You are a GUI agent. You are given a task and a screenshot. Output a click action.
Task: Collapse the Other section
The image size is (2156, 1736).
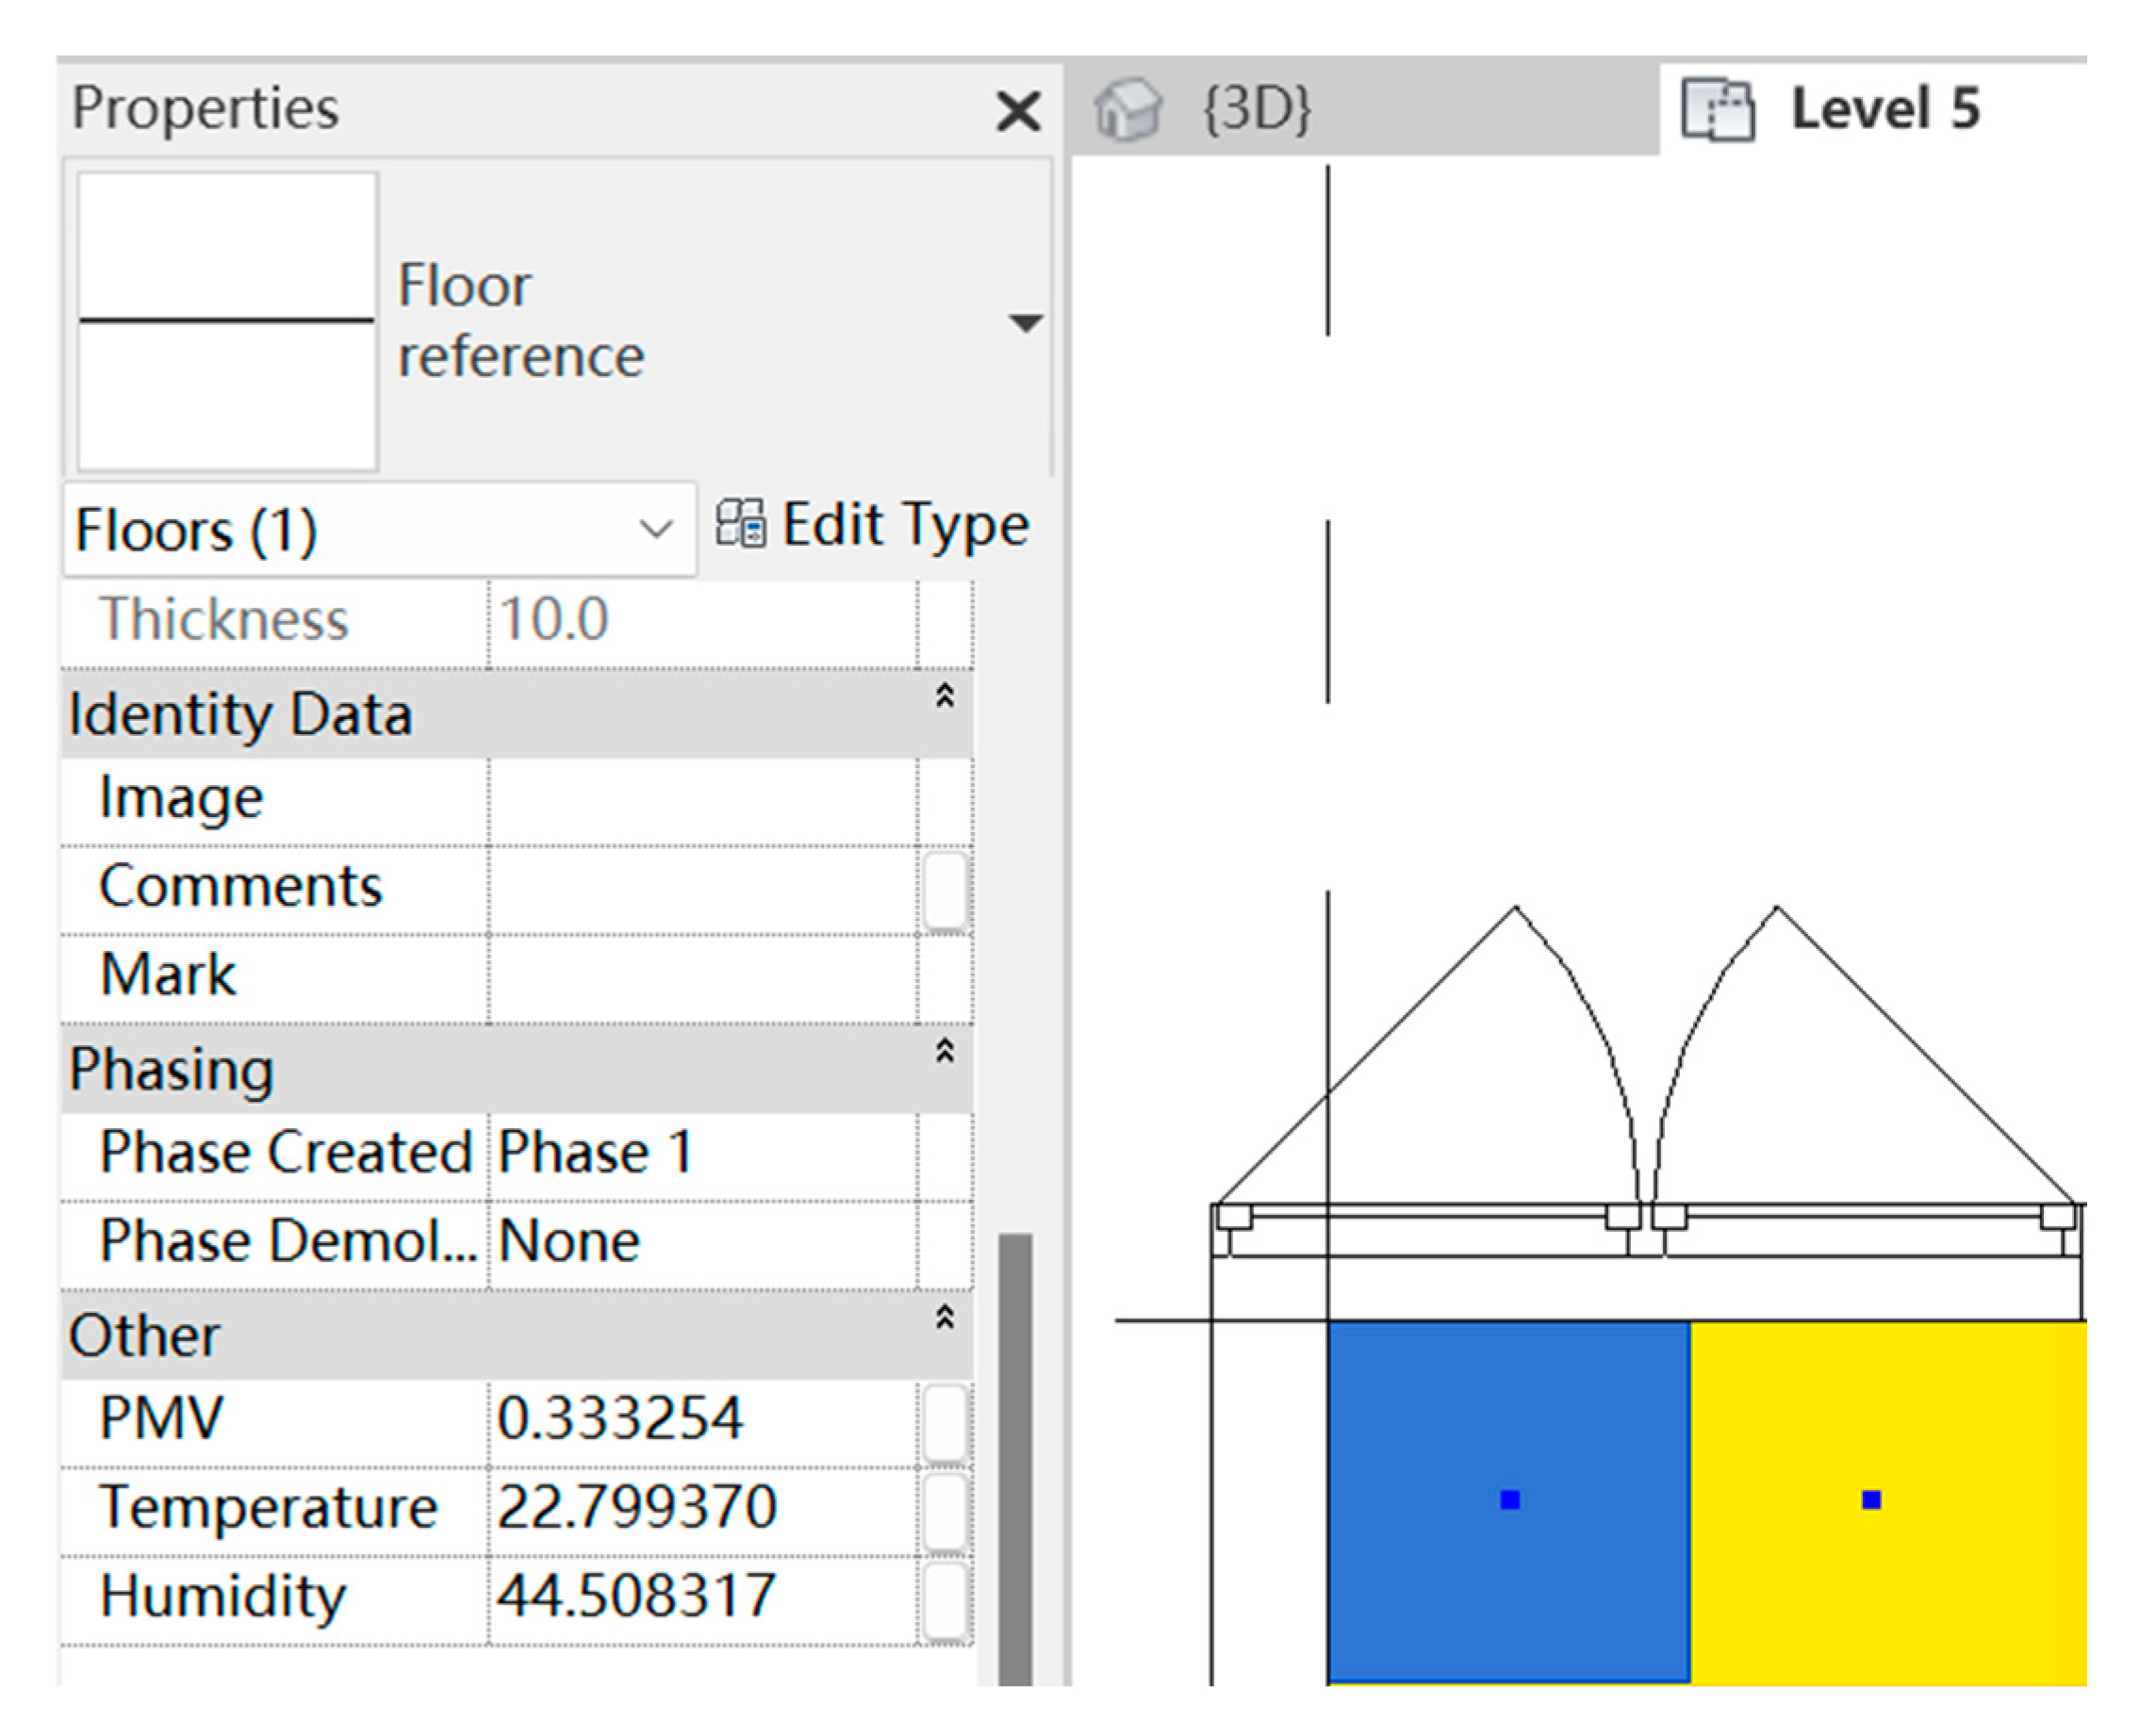click(944, 1318)
